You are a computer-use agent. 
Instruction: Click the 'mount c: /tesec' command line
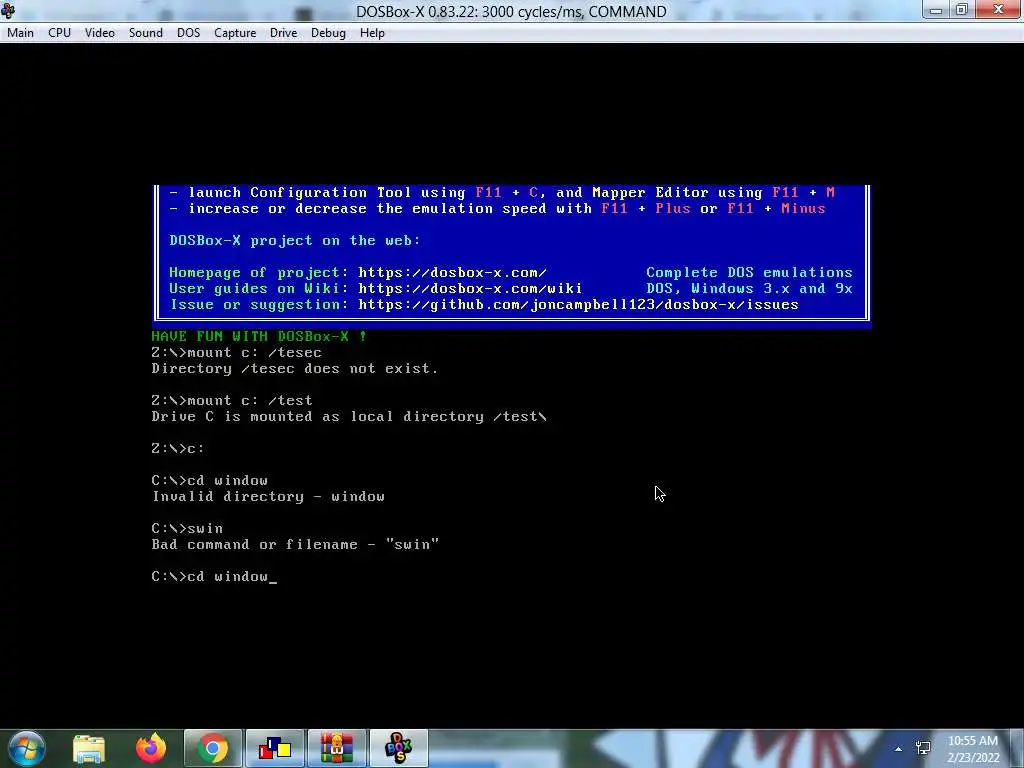tap(236, 353)
